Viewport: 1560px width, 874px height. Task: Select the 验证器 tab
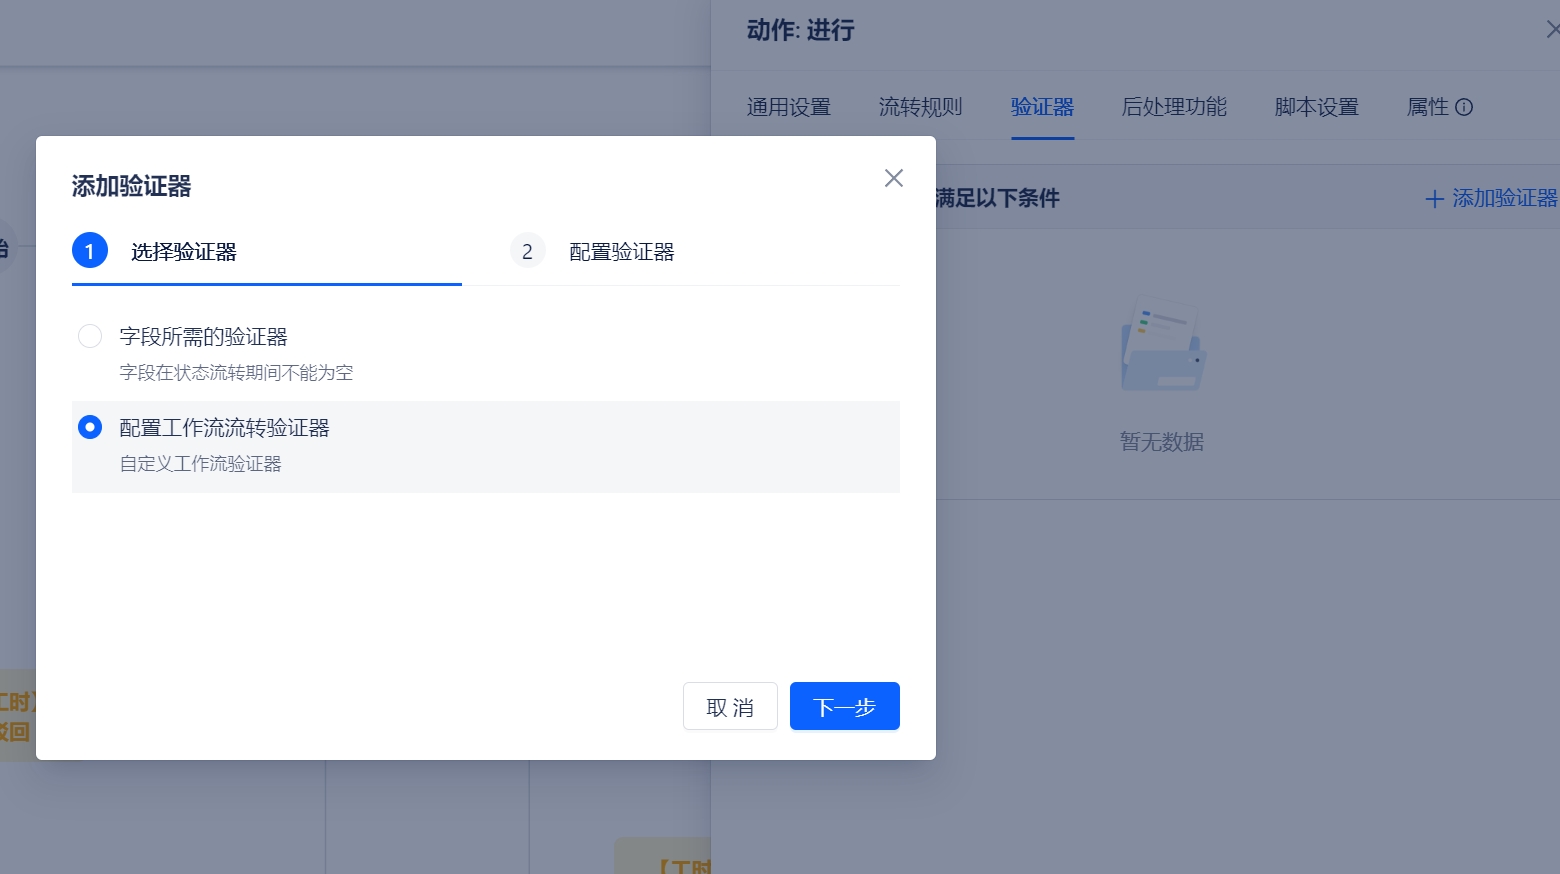coord(1043,107)
